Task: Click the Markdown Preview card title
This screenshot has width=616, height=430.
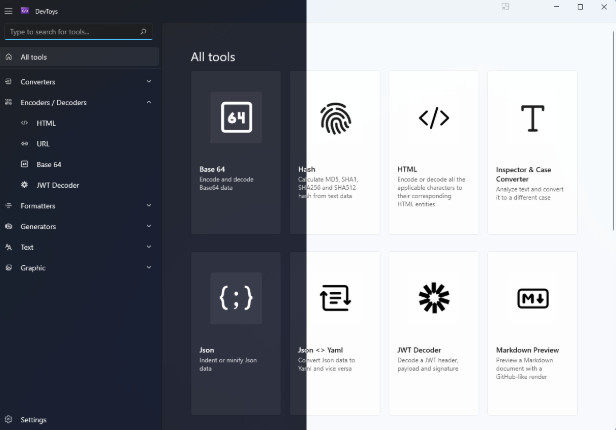Action: tap(527, 350)
